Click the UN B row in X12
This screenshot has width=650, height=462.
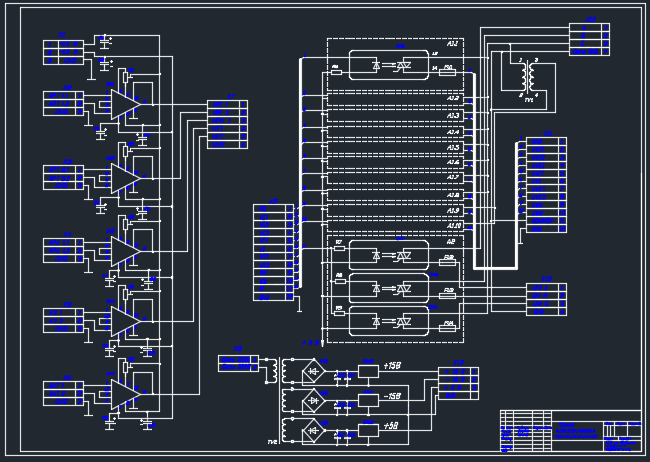point(546,296)
